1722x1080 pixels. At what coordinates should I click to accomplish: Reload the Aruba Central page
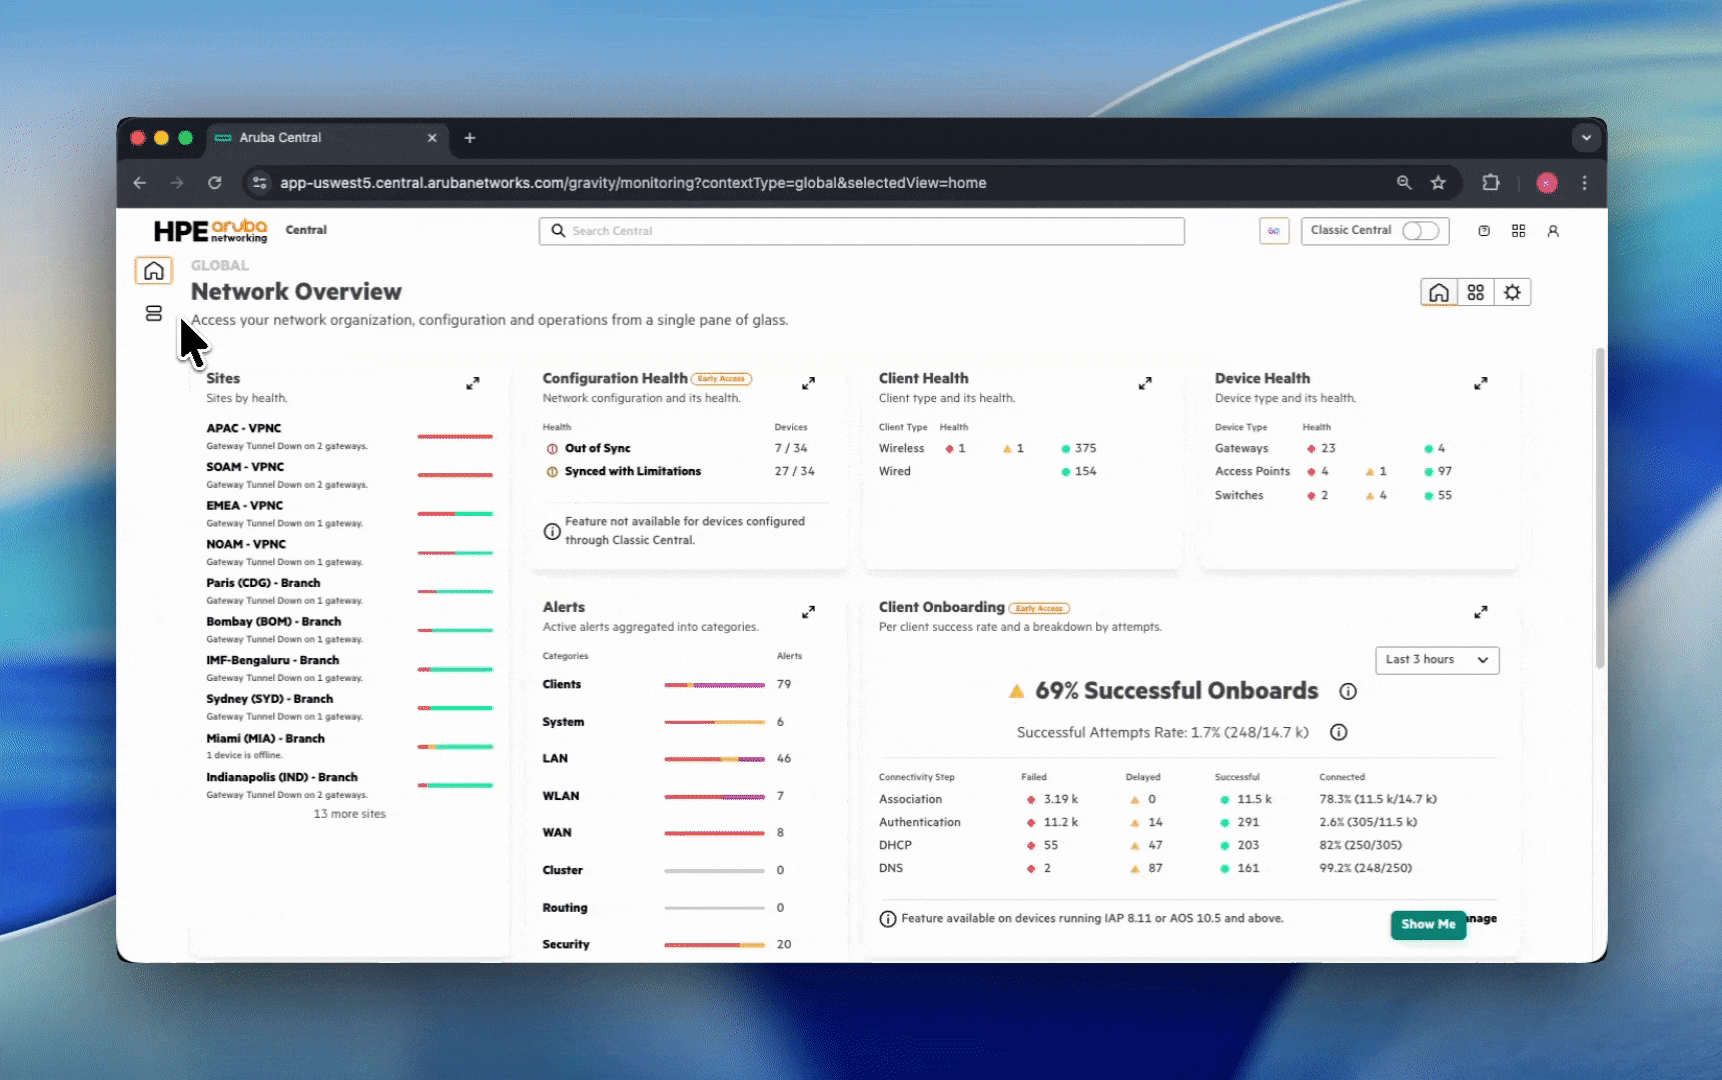(x=214, y=183)
